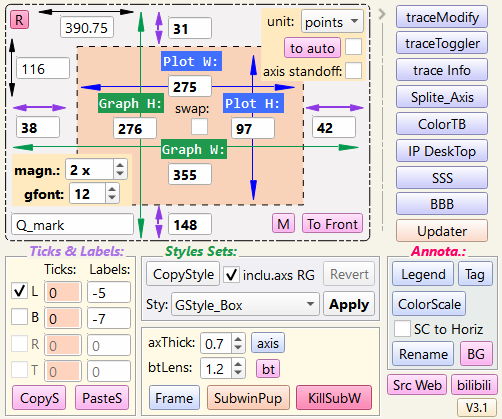The image size is (502, 419).
Task: Enable the R axis checkbox
Action: click(19, 344)
